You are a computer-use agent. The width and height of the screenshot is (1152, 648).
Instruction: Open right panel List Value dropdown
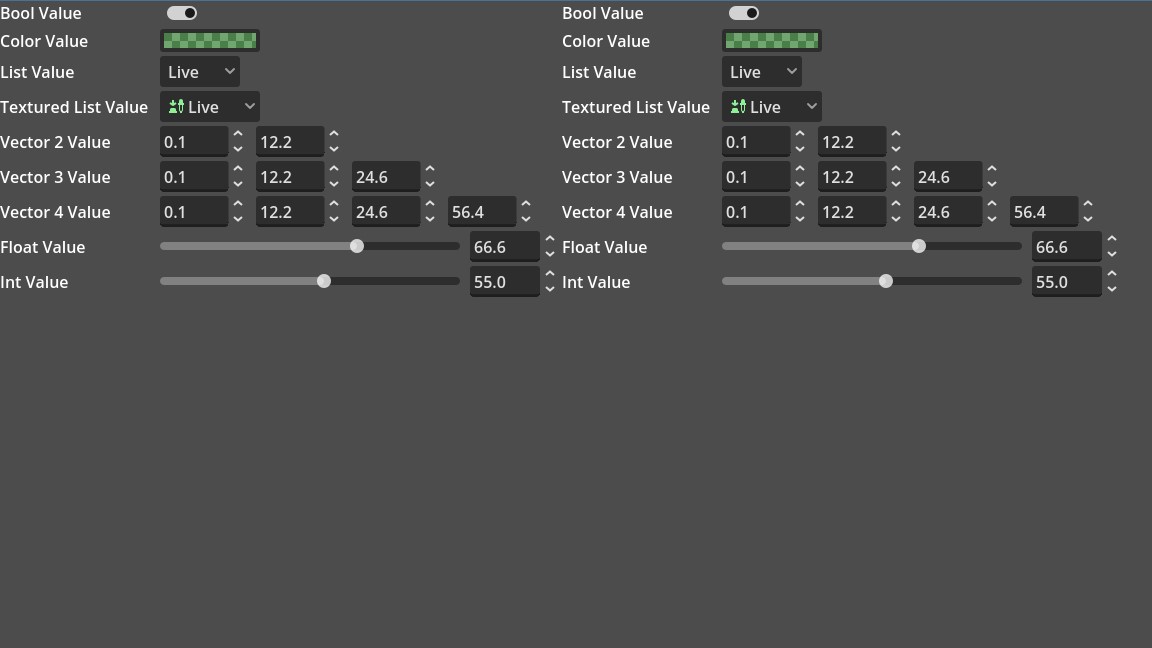point(762,72)
